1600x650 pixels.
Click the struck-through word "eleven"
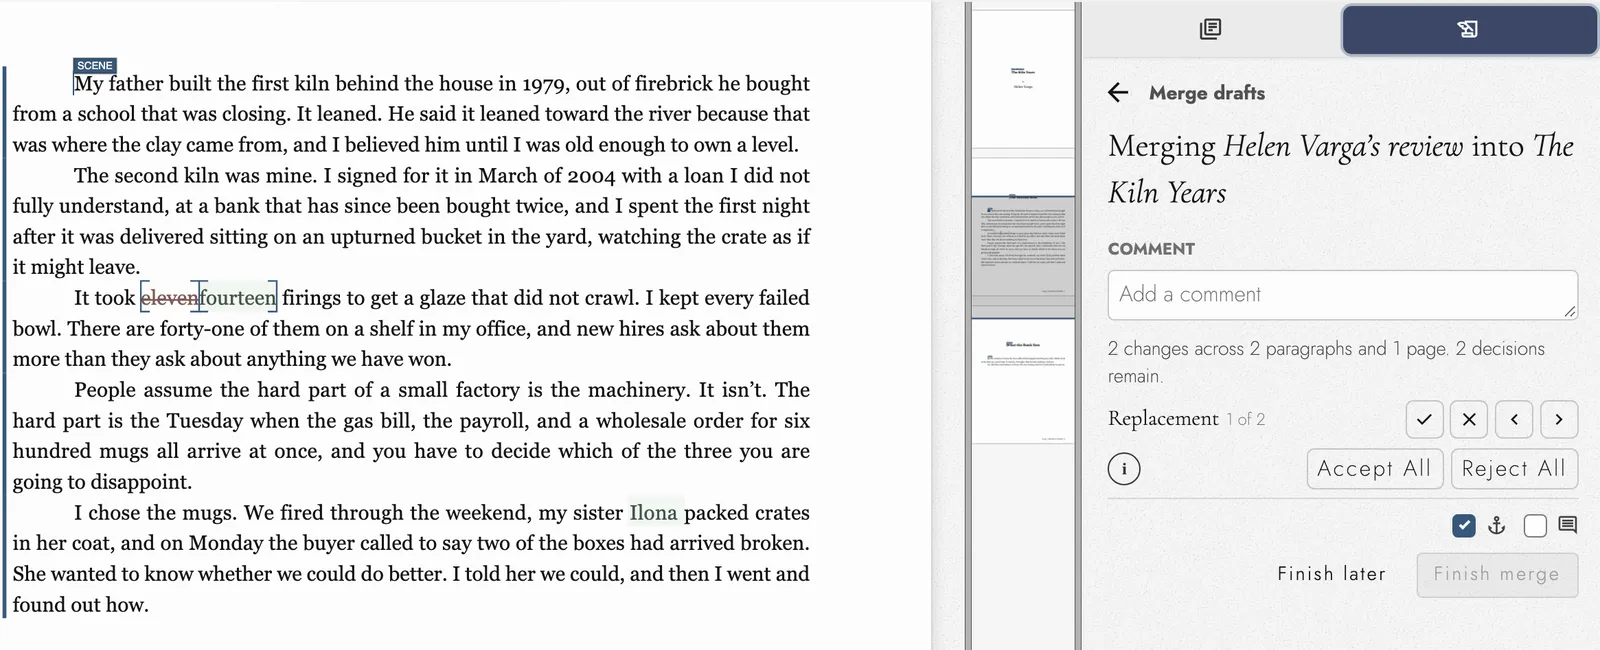click(x=170, y=298)
